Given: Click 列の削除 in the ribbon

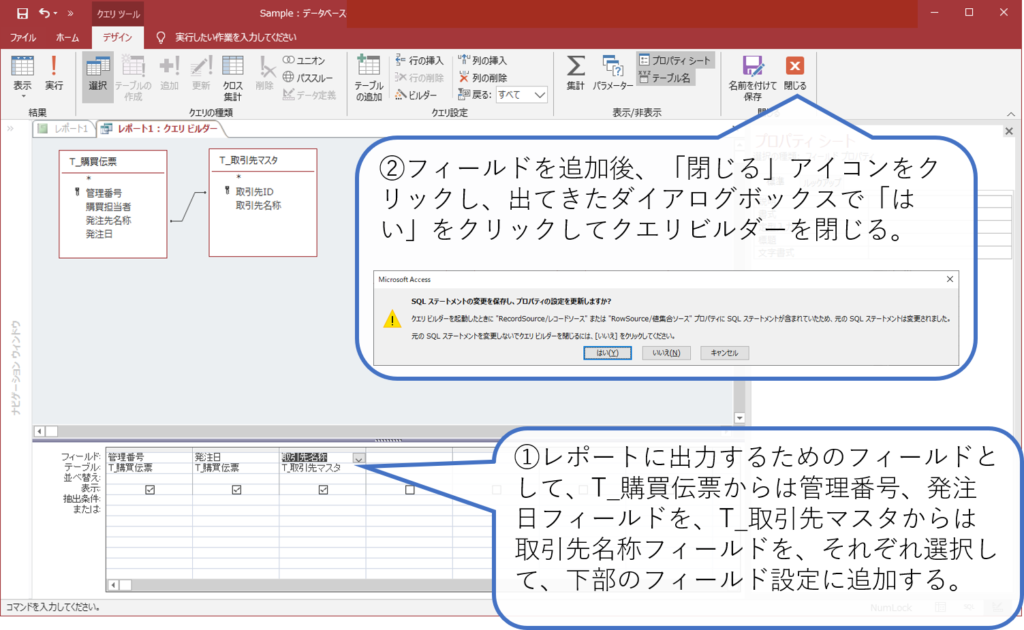Looking at the screenshot, I should click(483, 78).
